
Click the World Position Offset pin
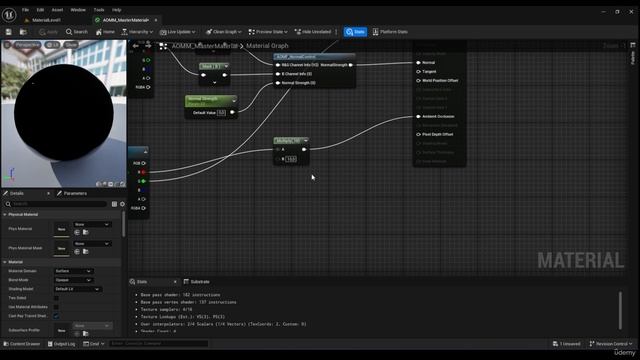pos(418,80)
